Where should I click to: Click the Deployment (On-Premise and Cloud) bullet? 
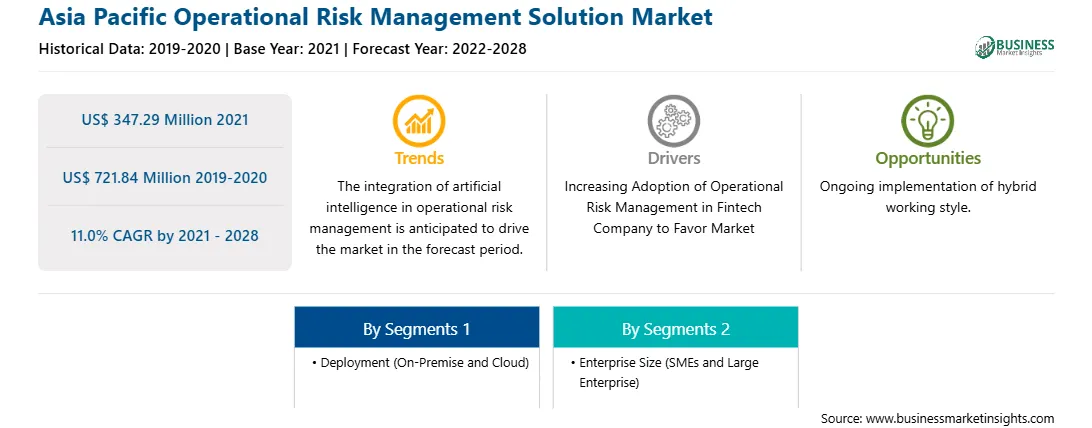pos(421,363)
